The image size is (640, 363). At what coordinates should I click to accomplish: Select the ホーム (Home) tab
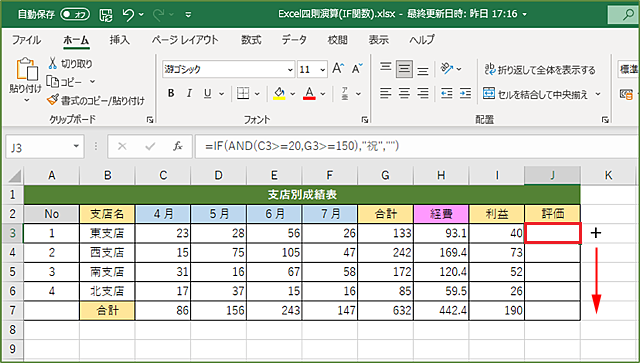tap(76, 40)
